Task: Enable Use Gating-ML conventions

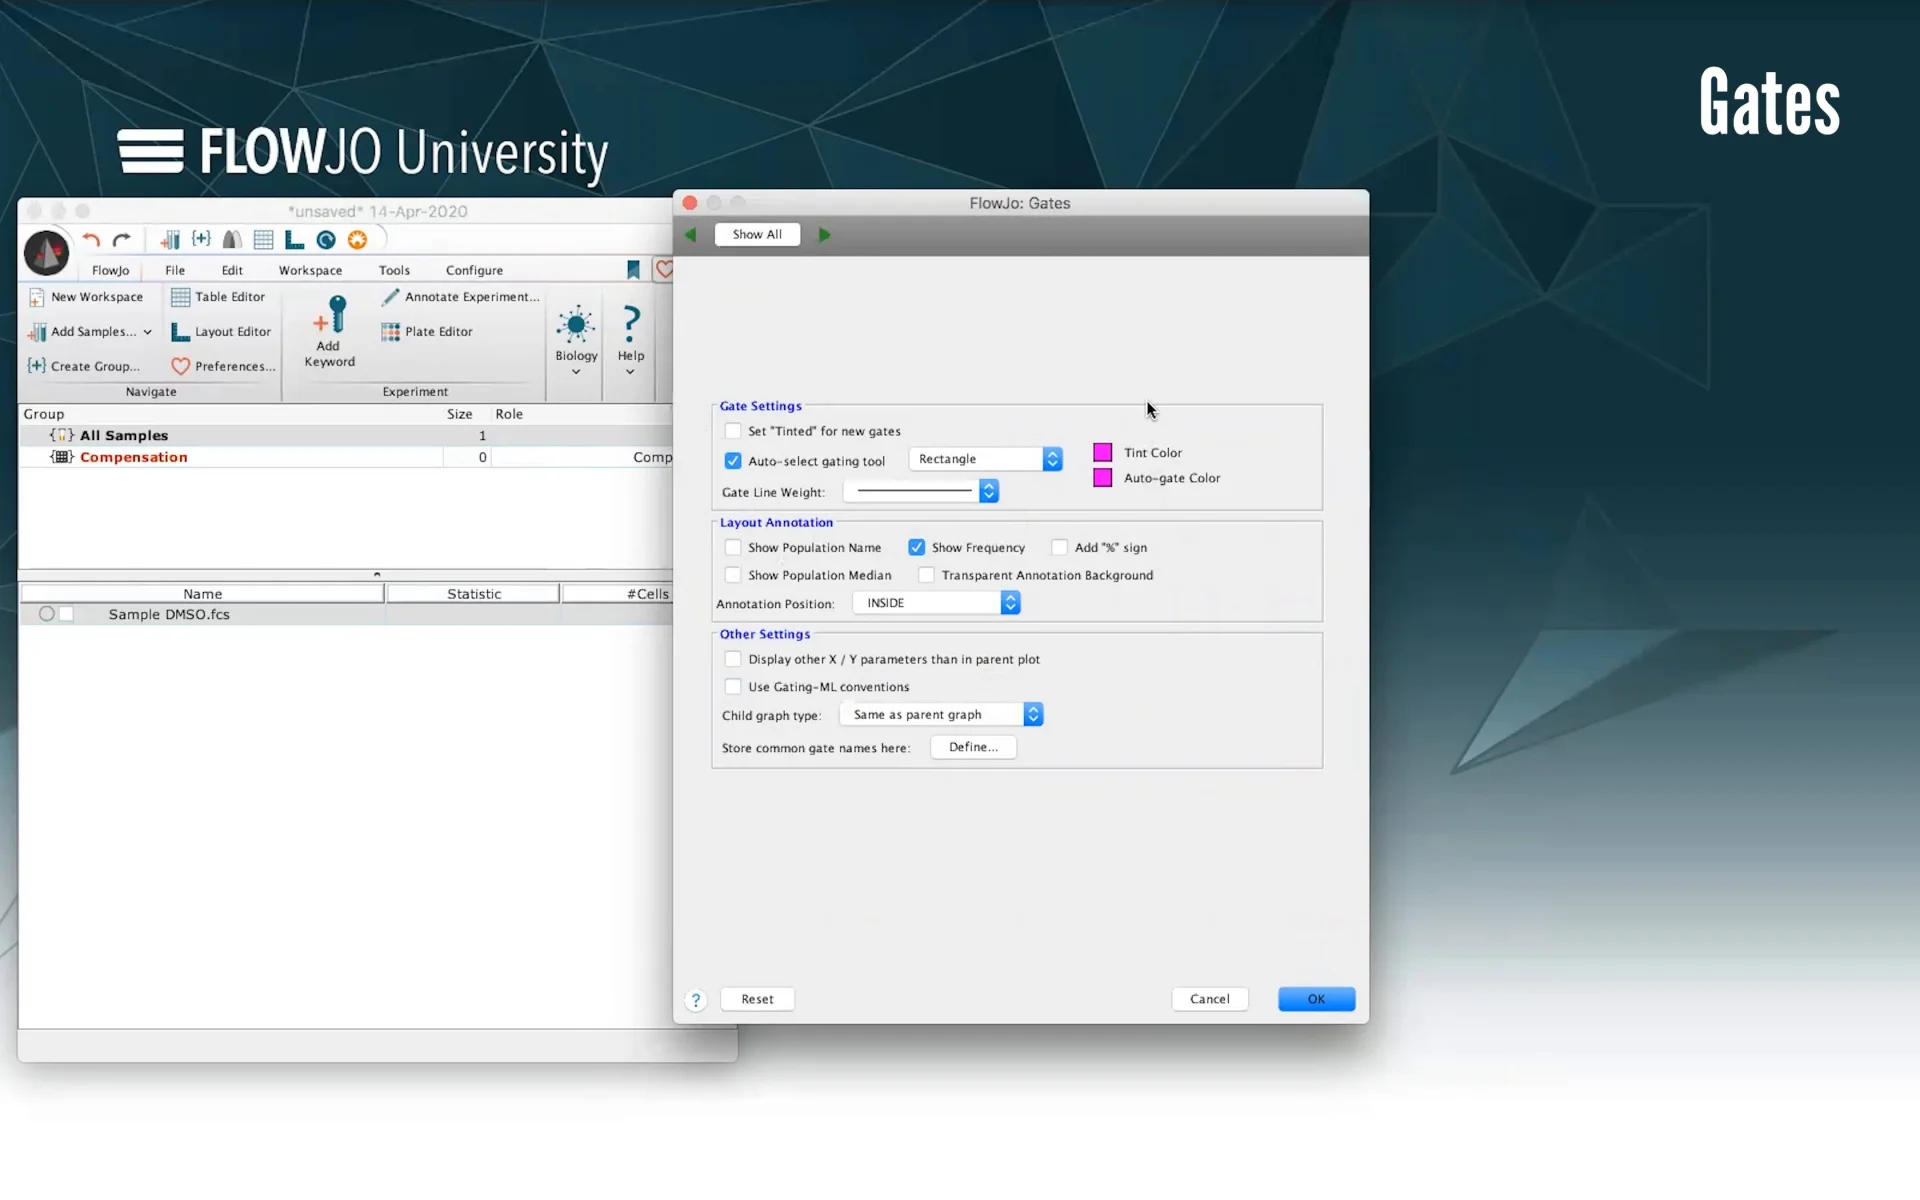Action: point(733,687)
